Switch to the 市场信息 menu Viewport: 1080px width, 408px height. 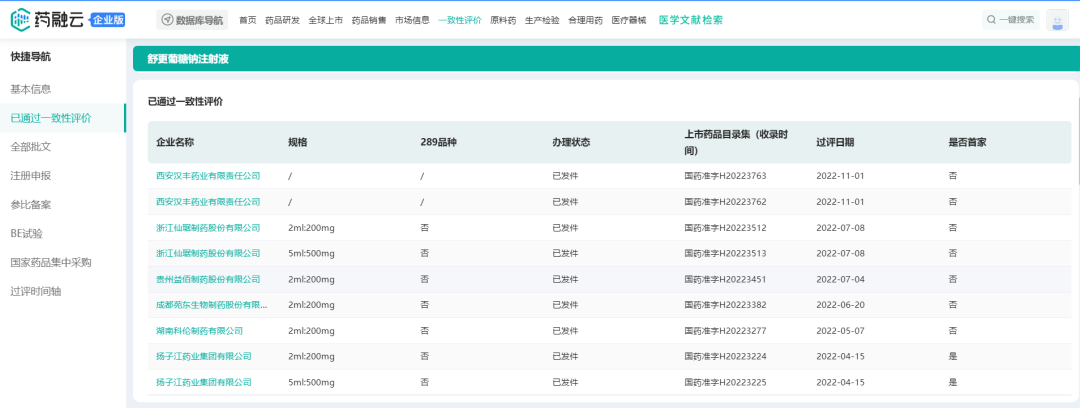[x=412, y=20]
